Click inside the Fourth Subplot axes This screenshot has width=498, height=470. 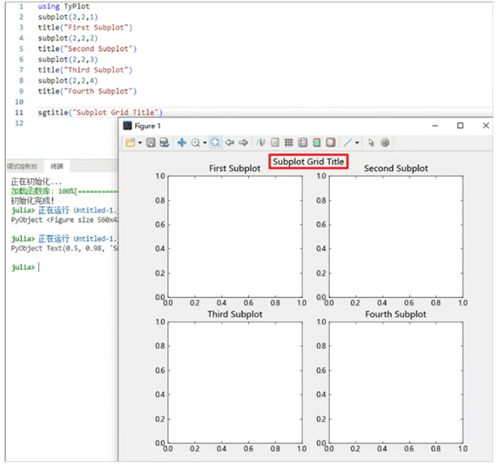(396, 382)
